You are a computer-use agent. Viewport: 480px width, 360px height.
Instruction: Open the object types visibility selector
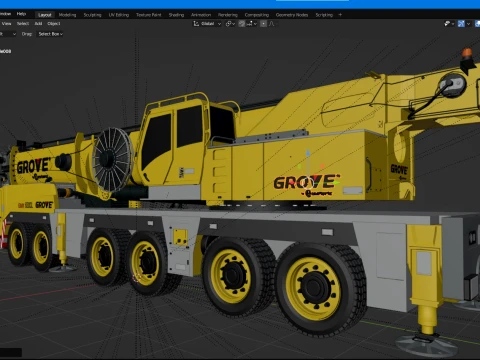[449, 24]
